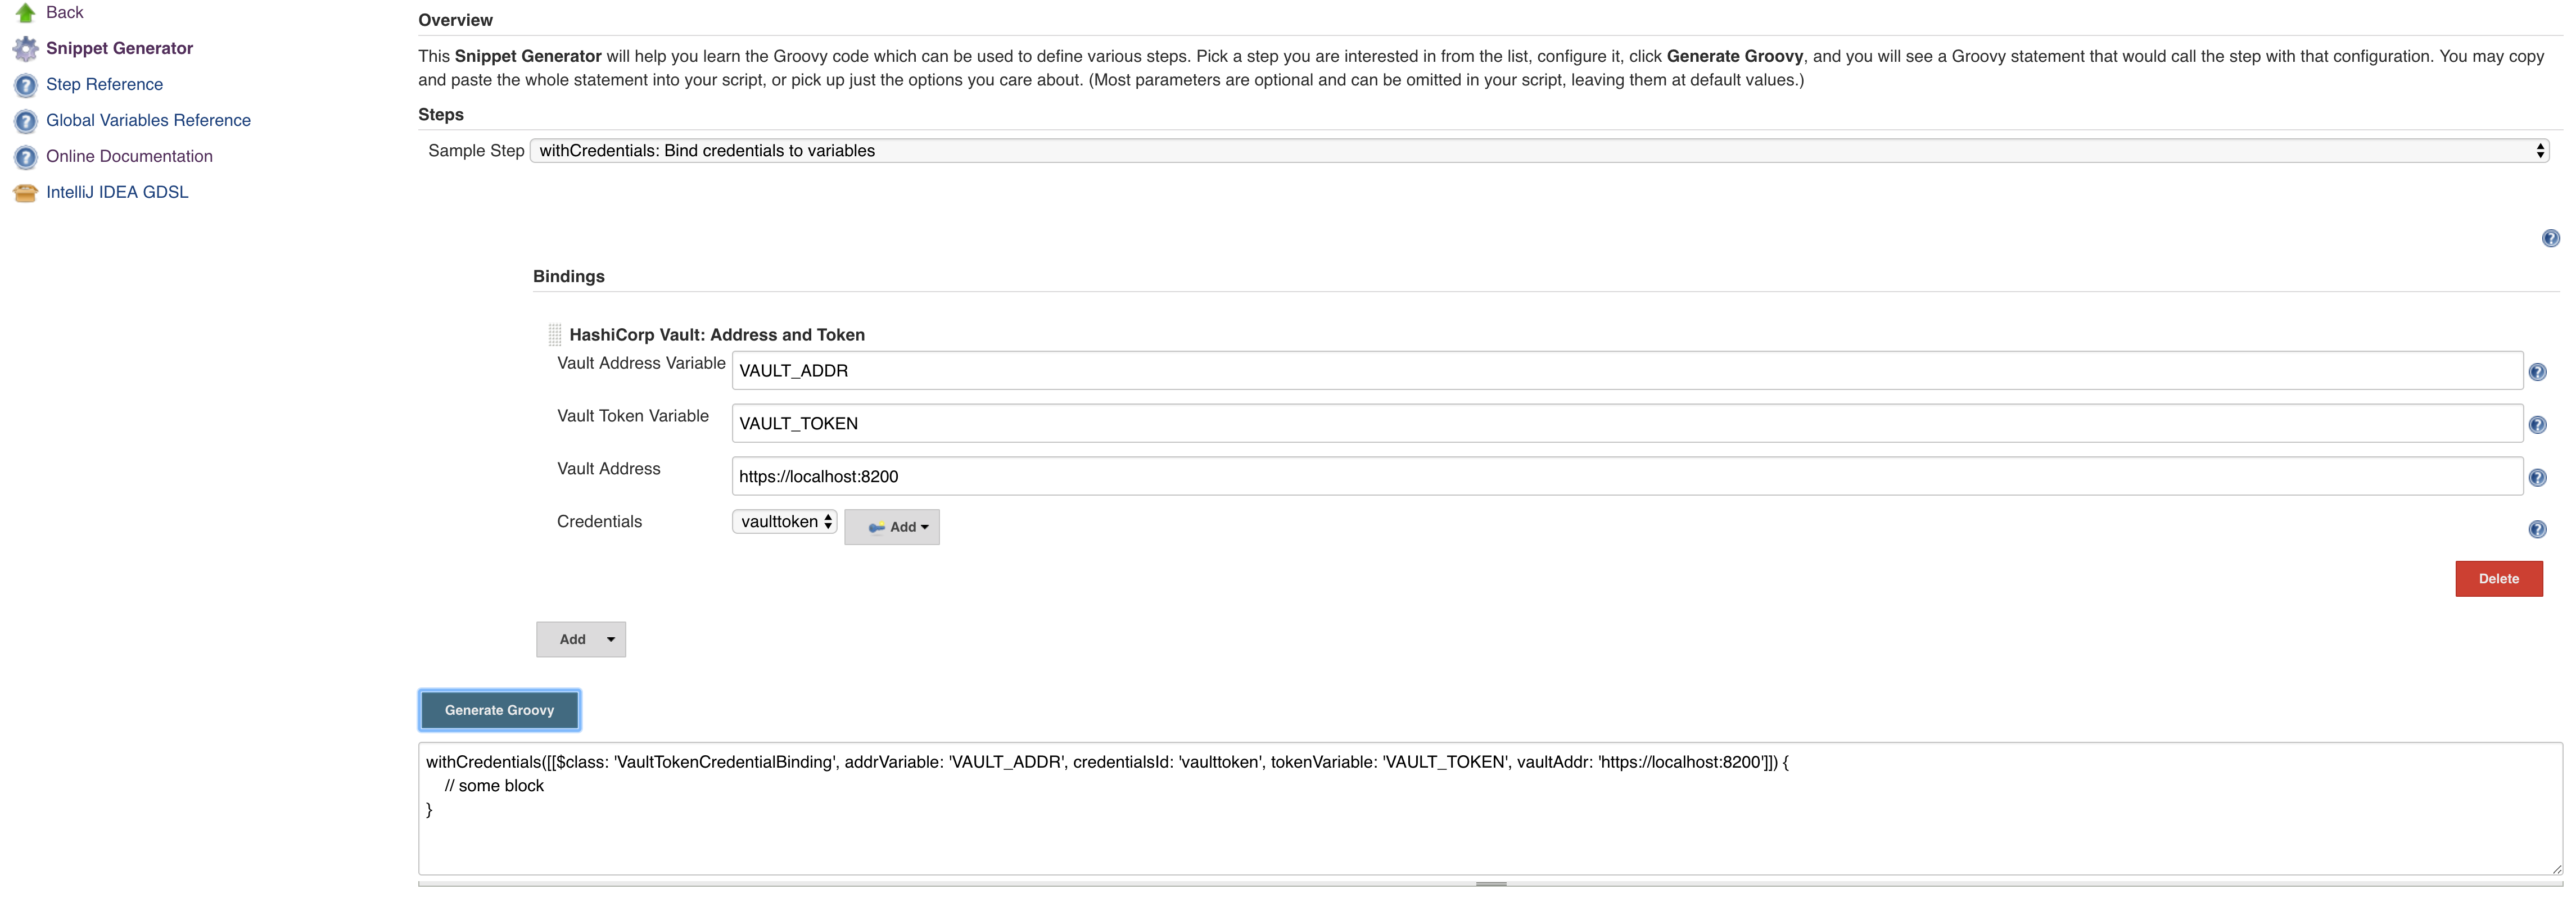Open help for Vault Address Variable field

coord(2537,372)
